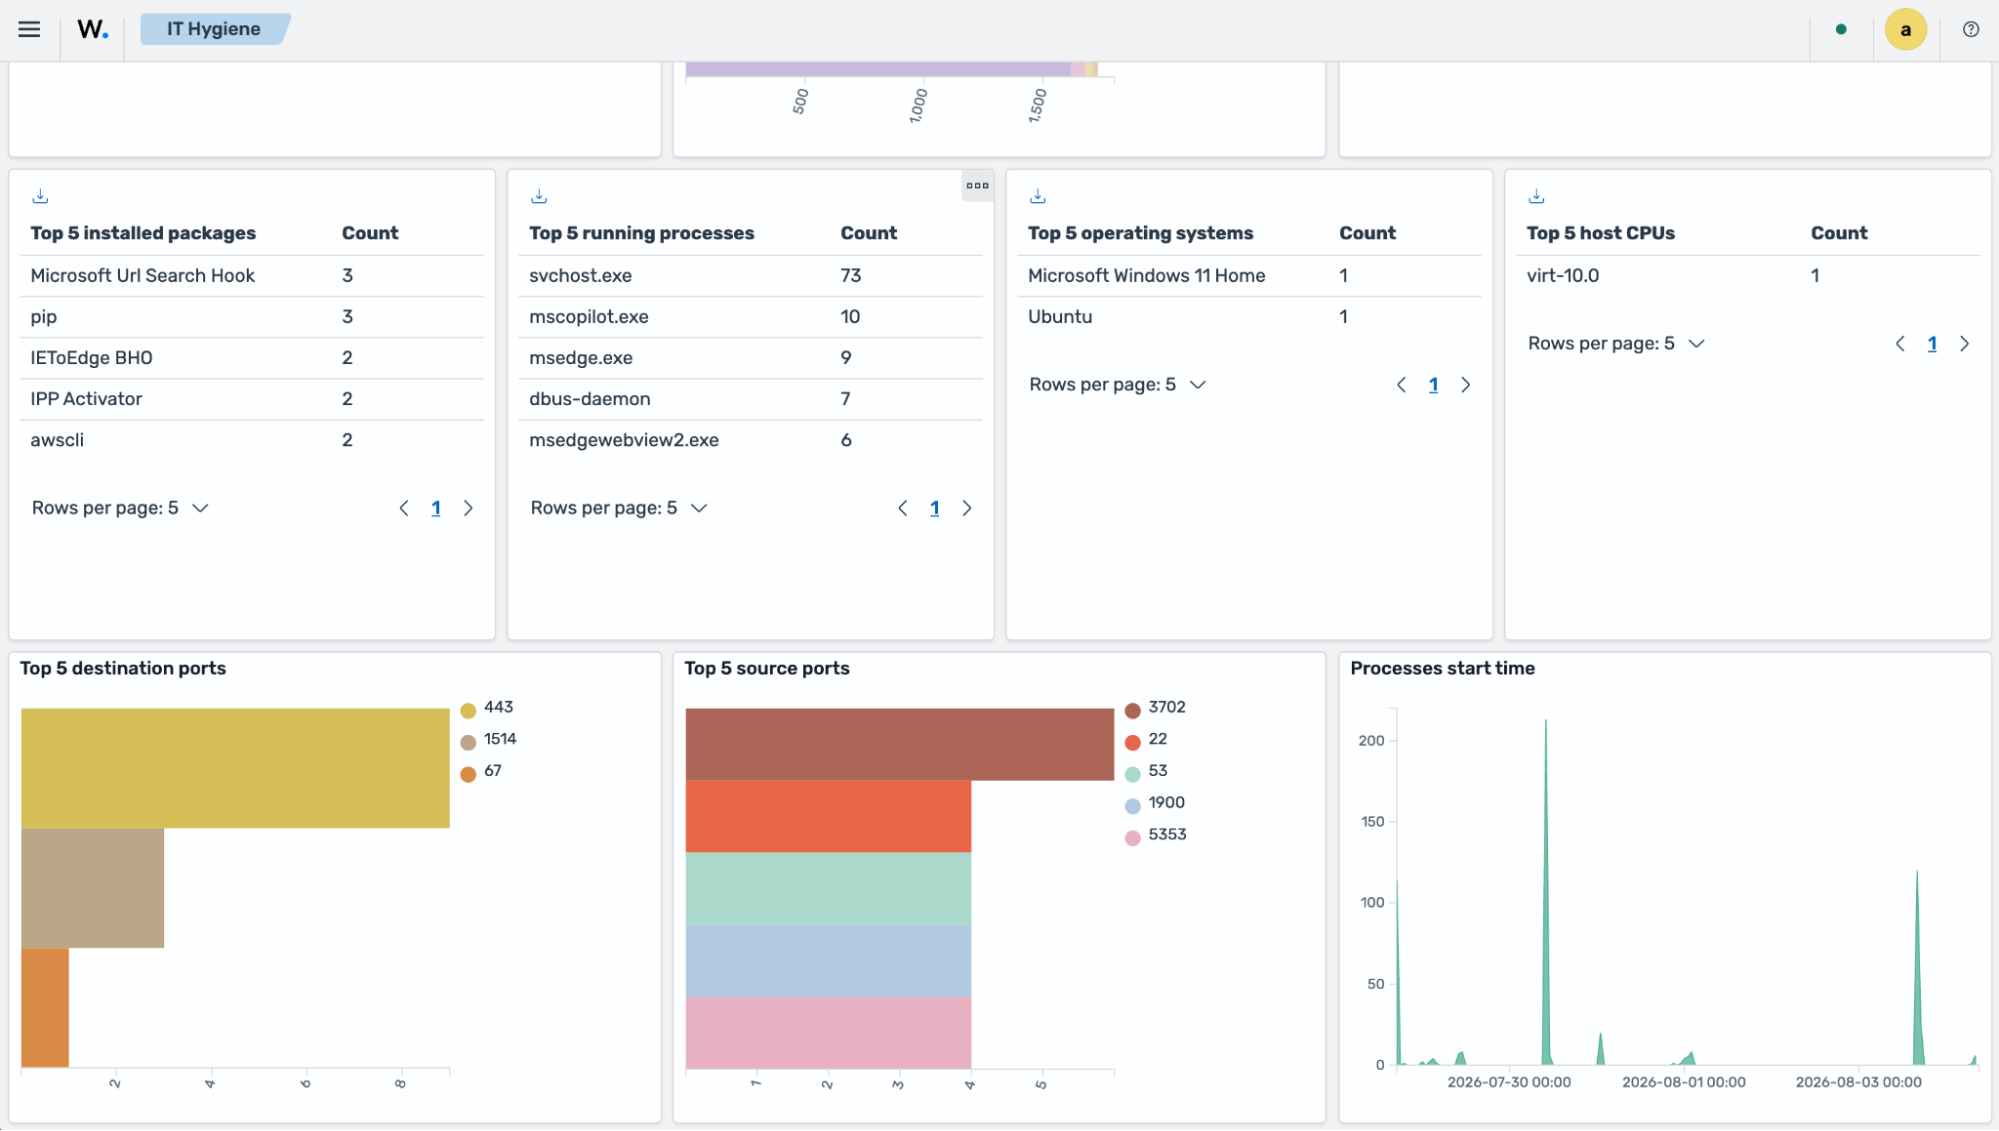Open the hamburger navigation menu
The height and width of the screenshot is (1131, 1999).
coord(29,29)
